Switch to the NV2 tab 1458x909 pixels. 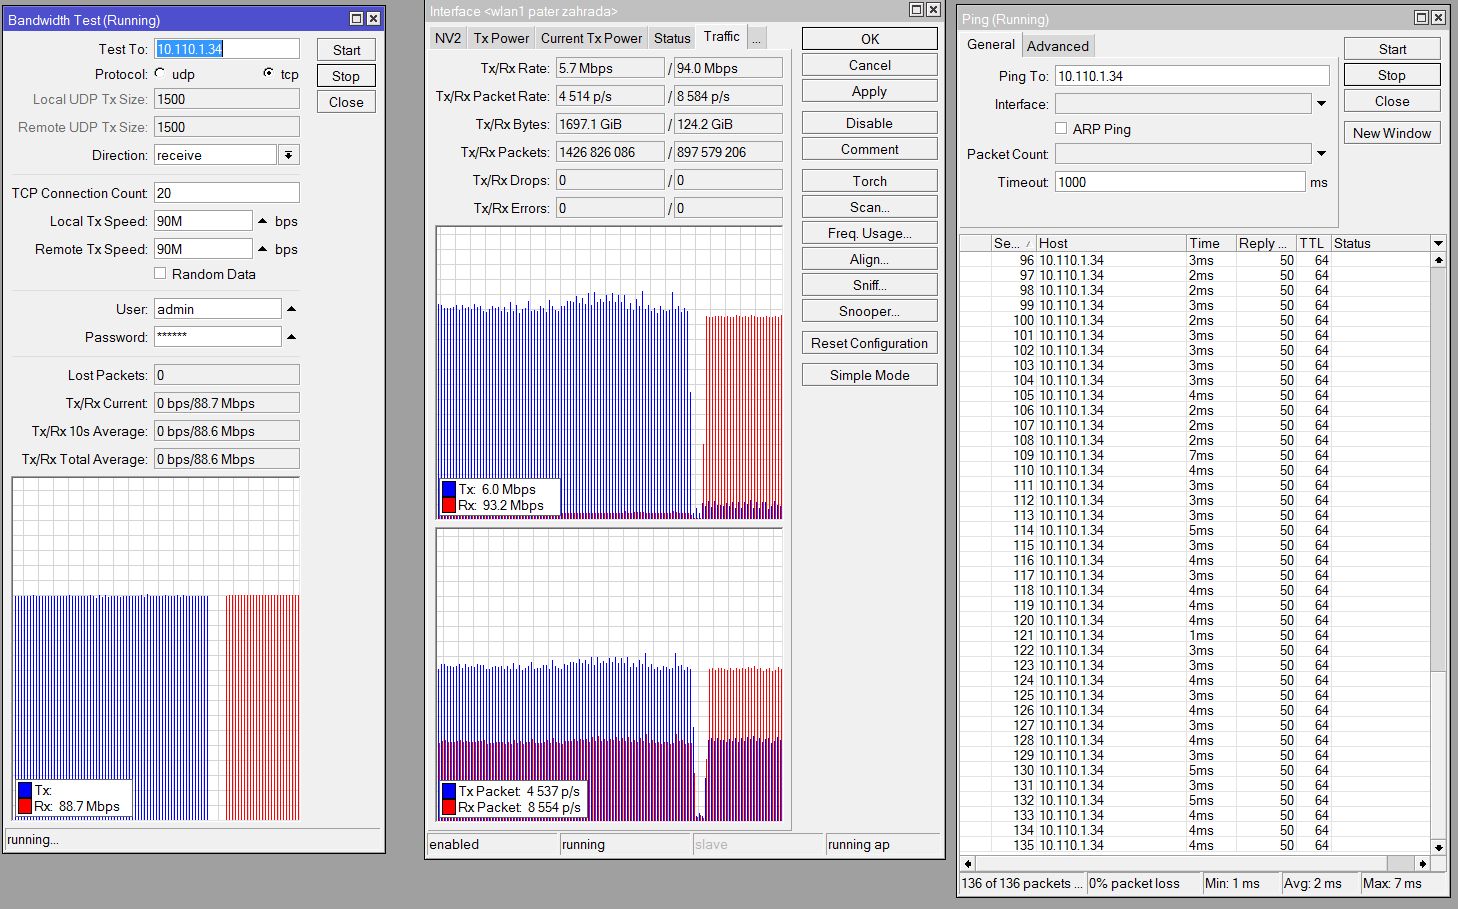[448, 38]
